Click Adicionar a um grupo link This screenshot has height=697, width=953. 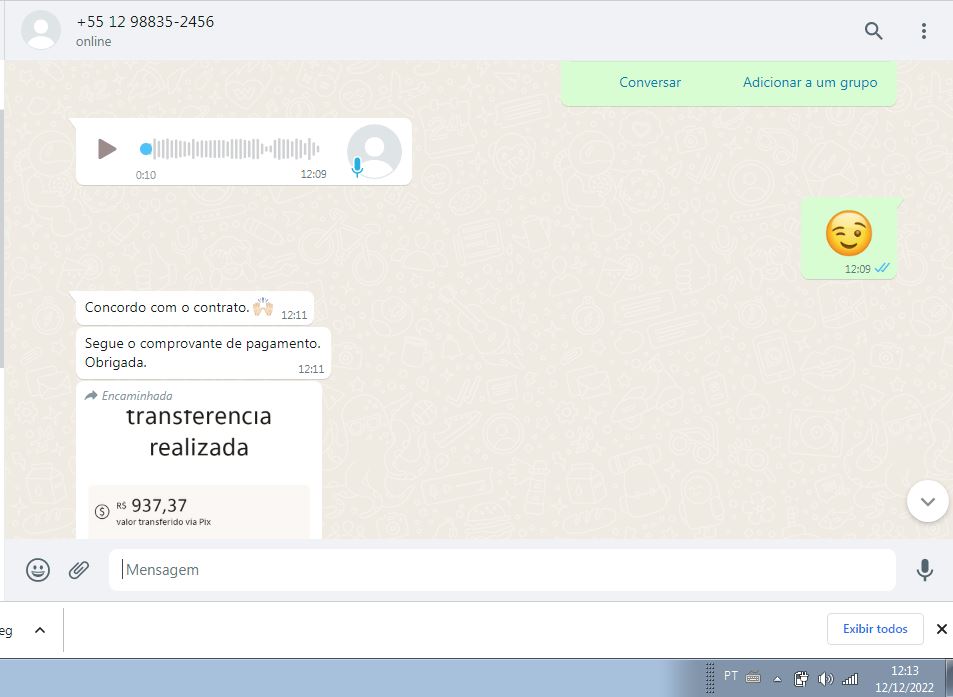[x=810, y=83]
